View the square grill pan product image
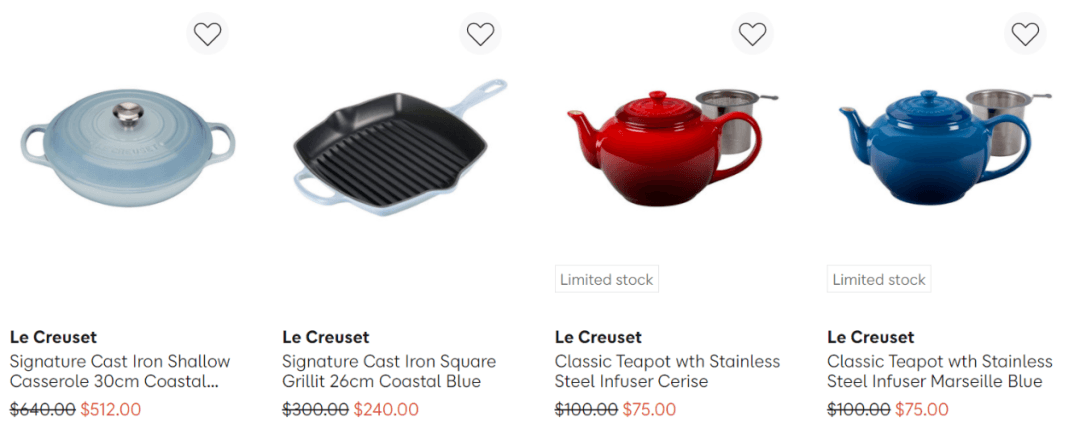The height and width of the screenshot is (429, 1080). coord(400,147)
